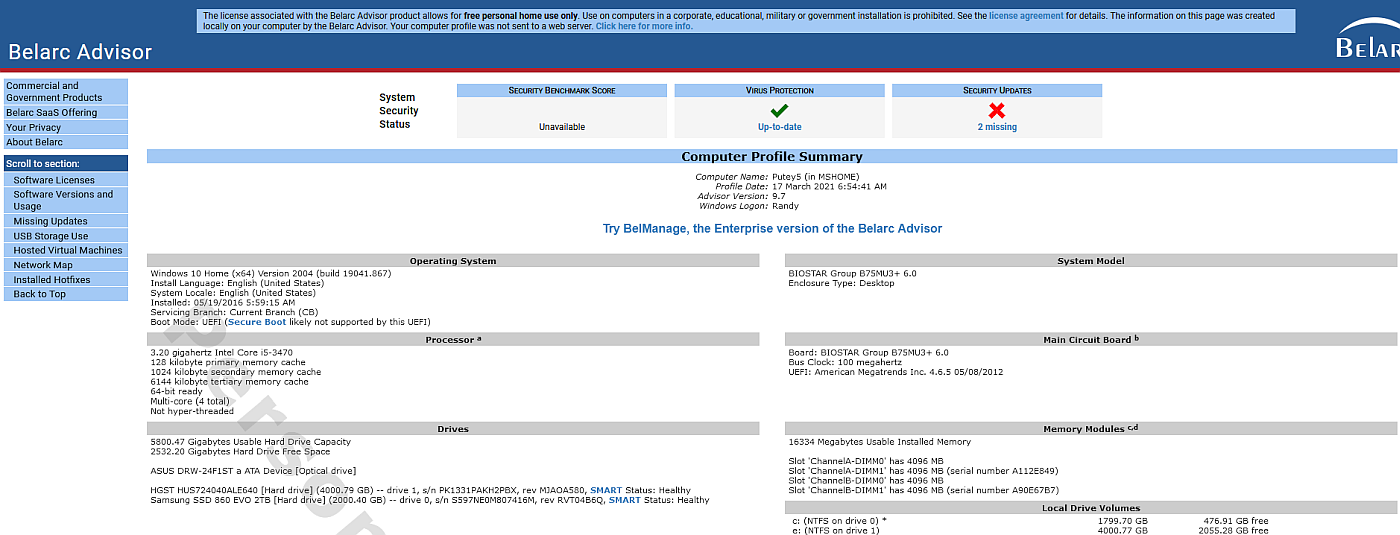
Task: Click the Belarc Advisor title text
Action: pos(80,52)
